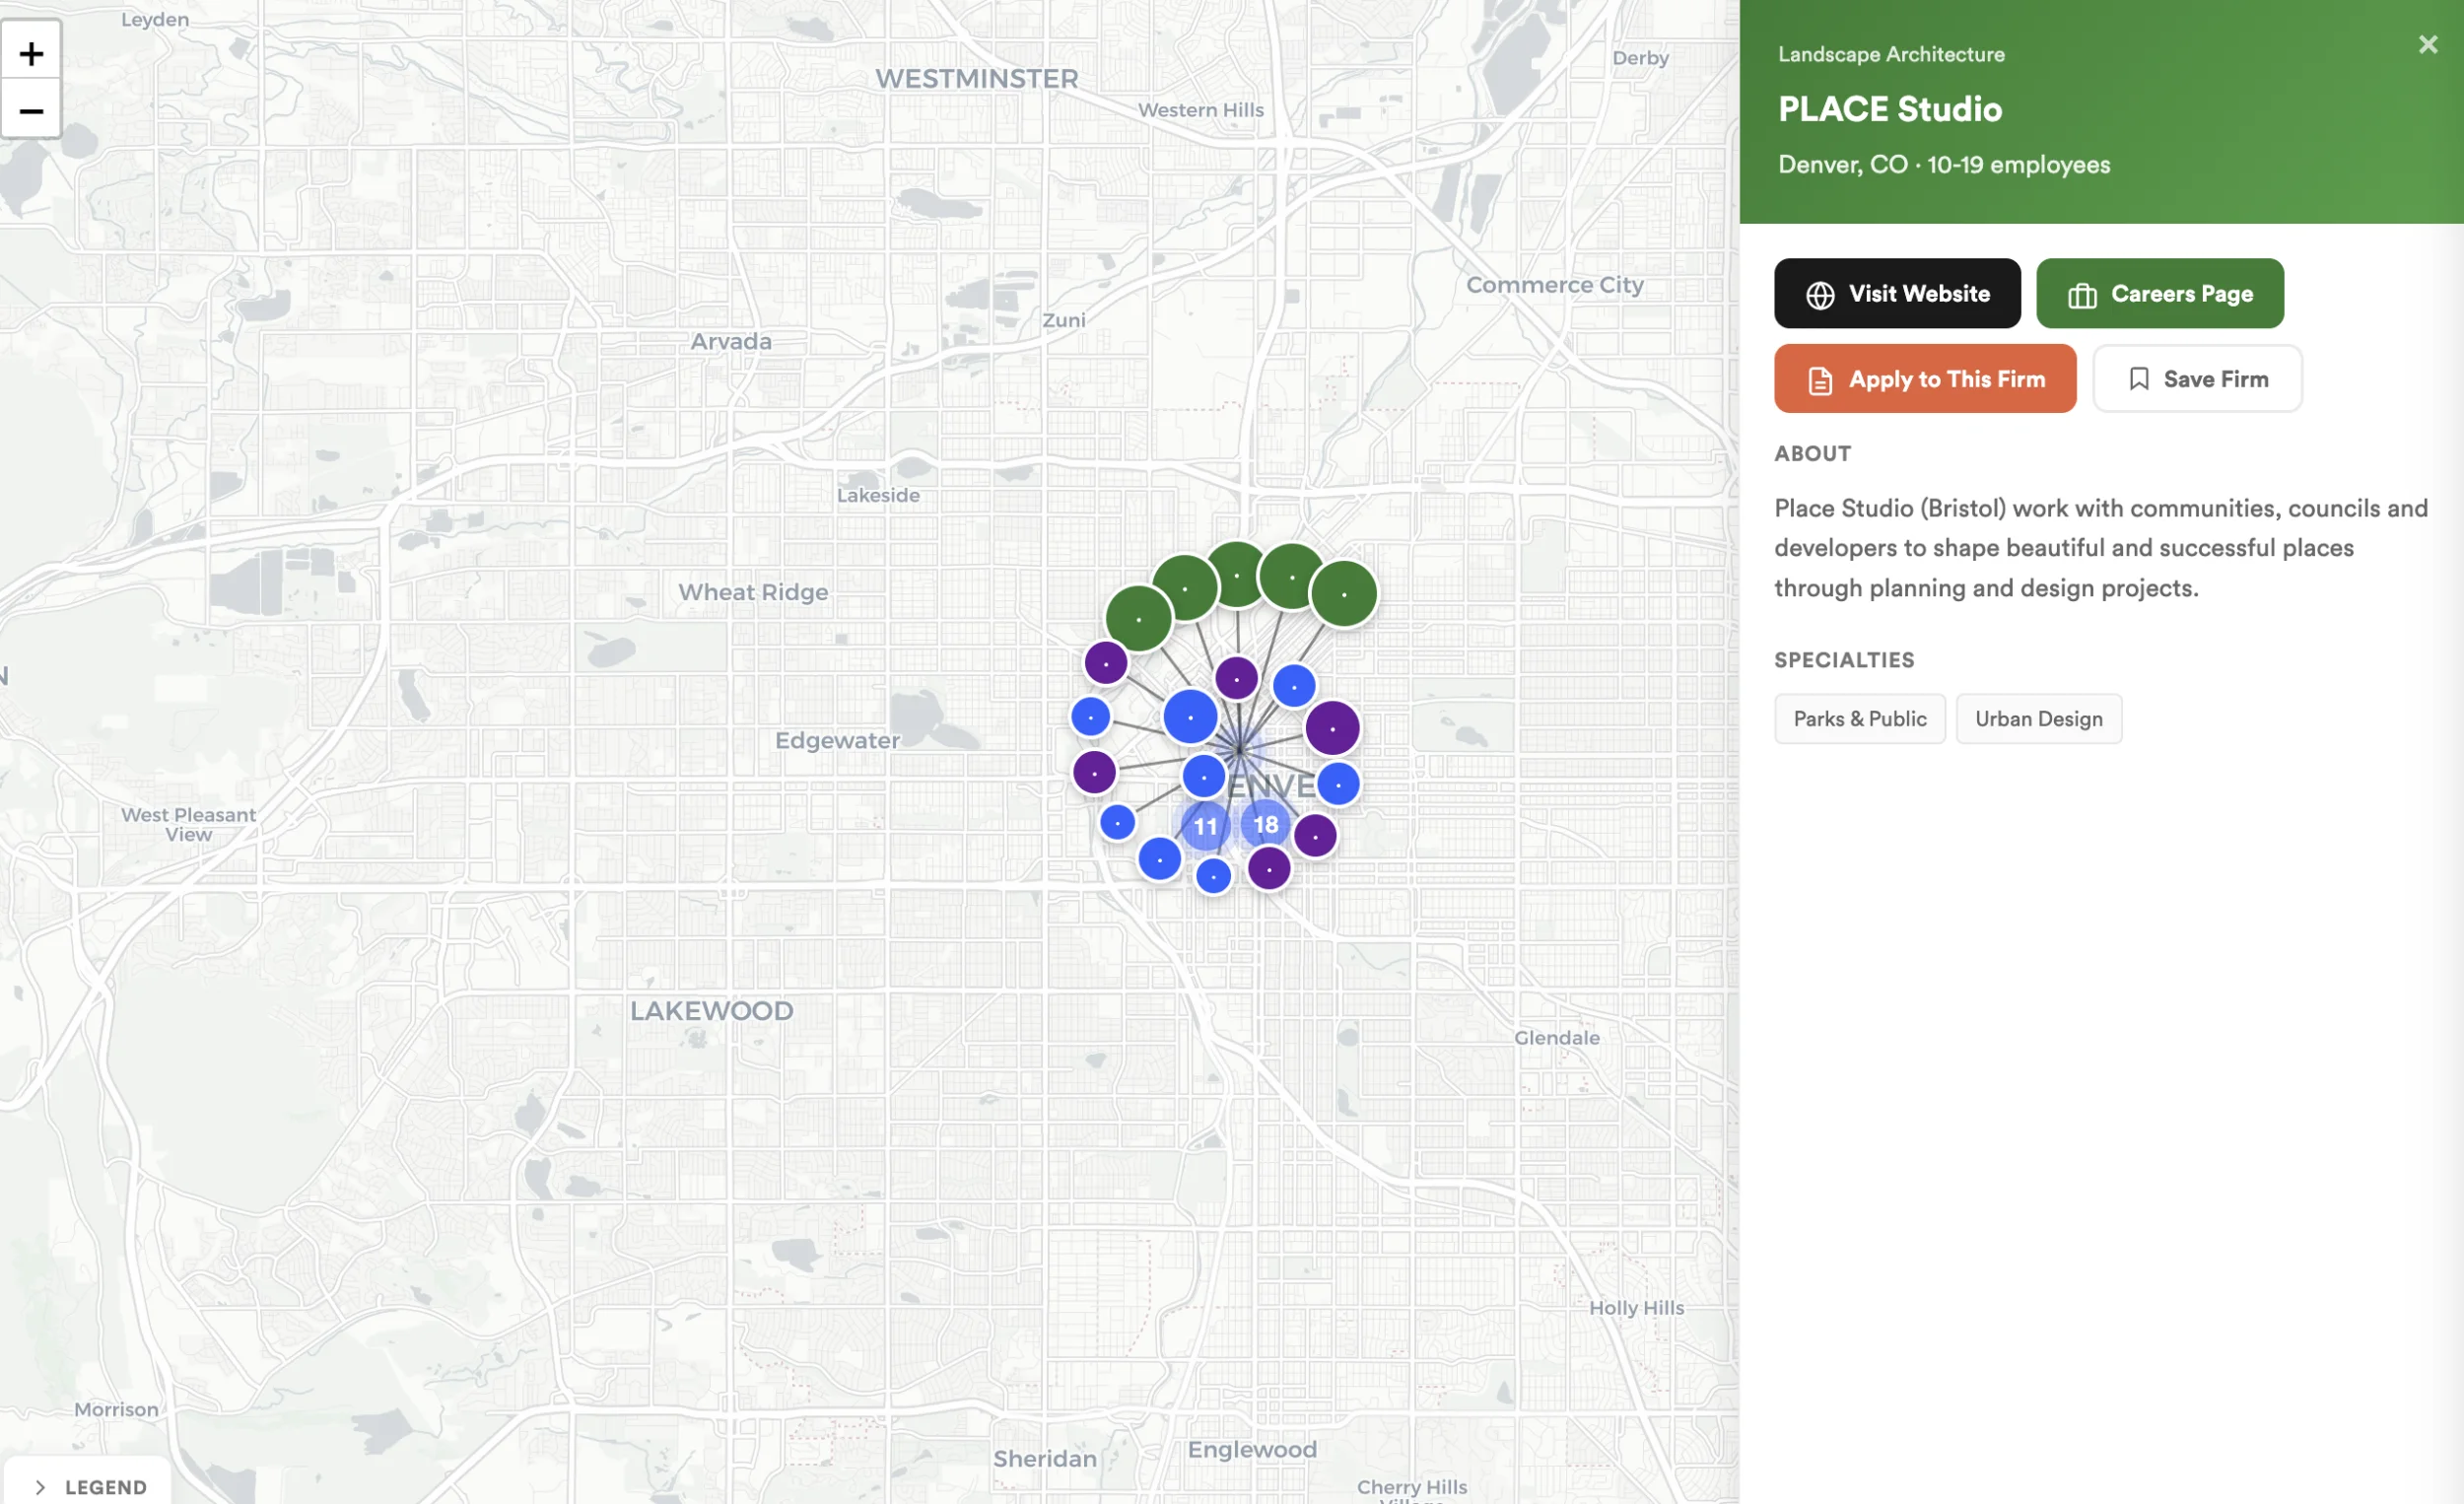Click the Western Hills map label
The width and height of the screenshot is (2464, 1504).
point(1201,110)
